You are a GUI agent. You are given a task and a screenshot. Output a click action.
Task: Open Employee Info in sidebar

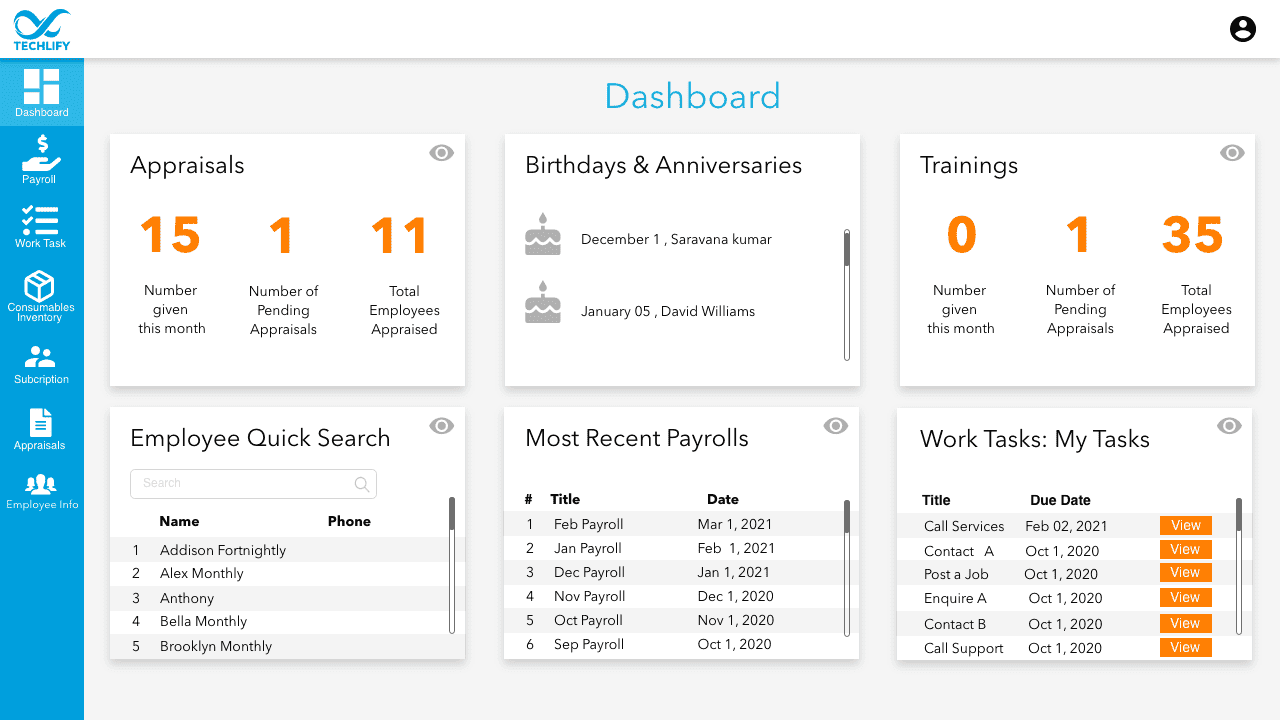tap(41, 491)
